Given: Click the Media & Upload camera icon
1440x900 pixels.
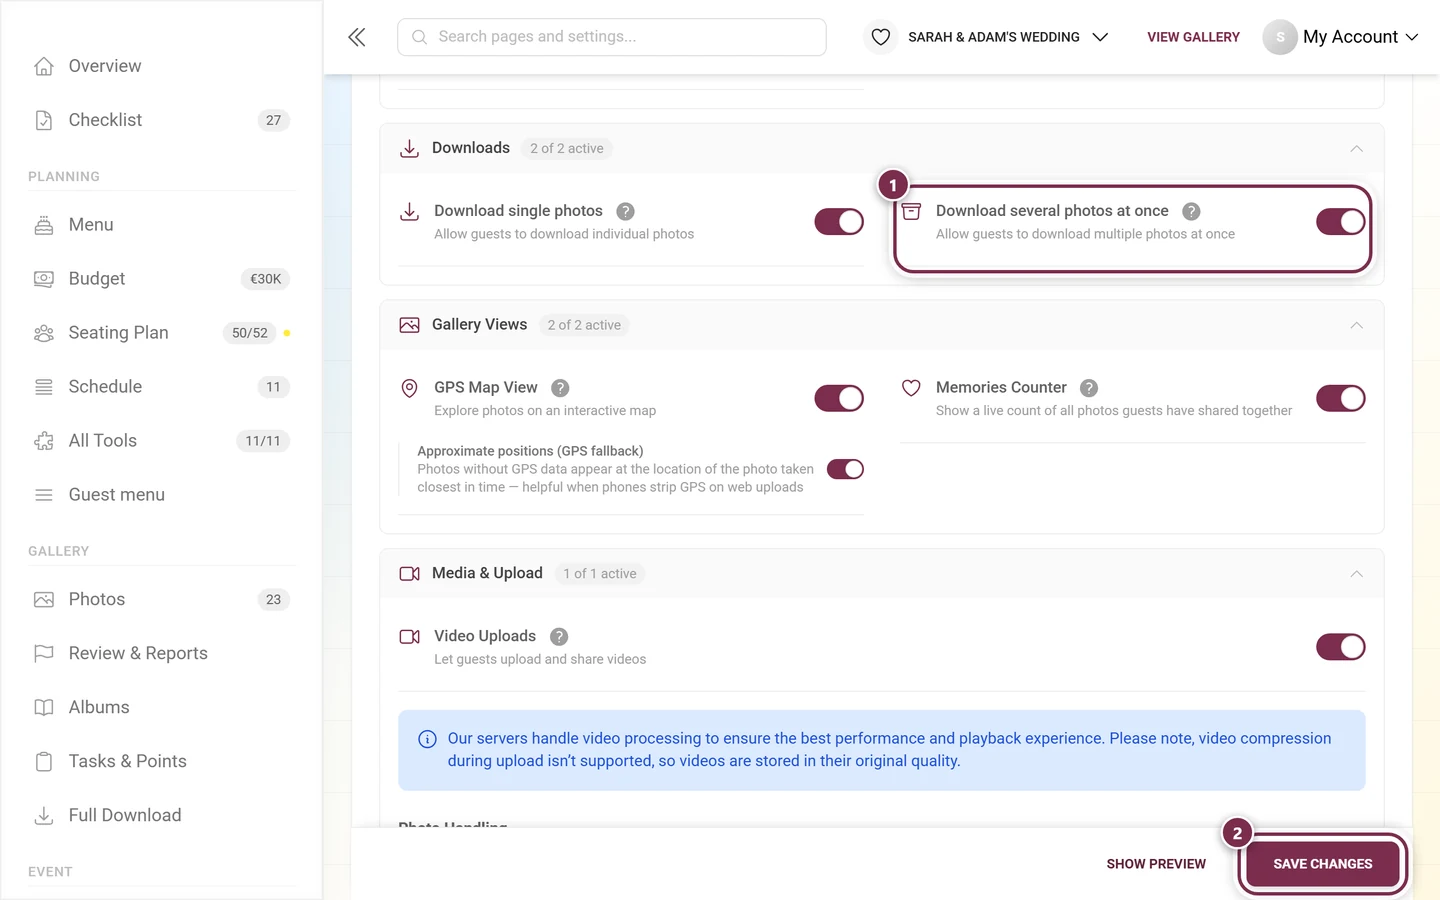Looking at the screenshot, I should coord(409,574).
